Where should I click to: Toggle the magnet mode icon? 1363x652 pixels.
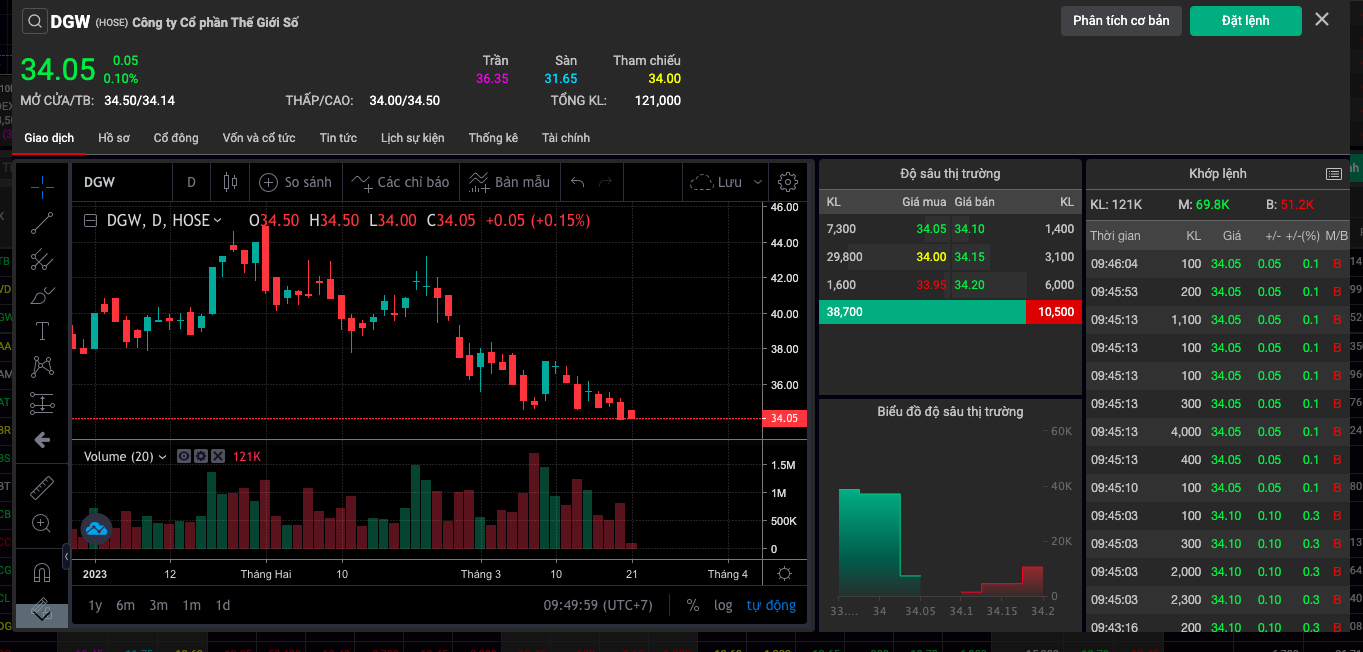pos(42,573)
